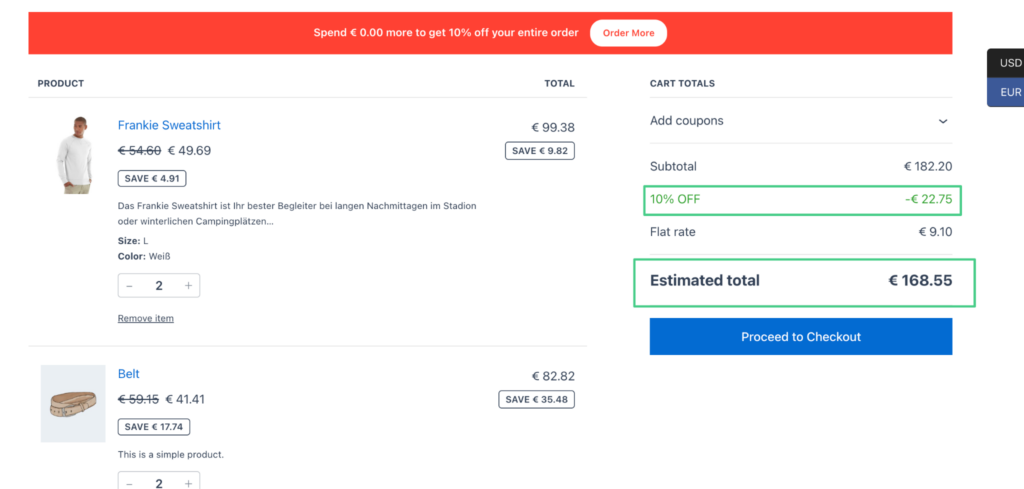Click the Estimated total amount

(920, 281)
